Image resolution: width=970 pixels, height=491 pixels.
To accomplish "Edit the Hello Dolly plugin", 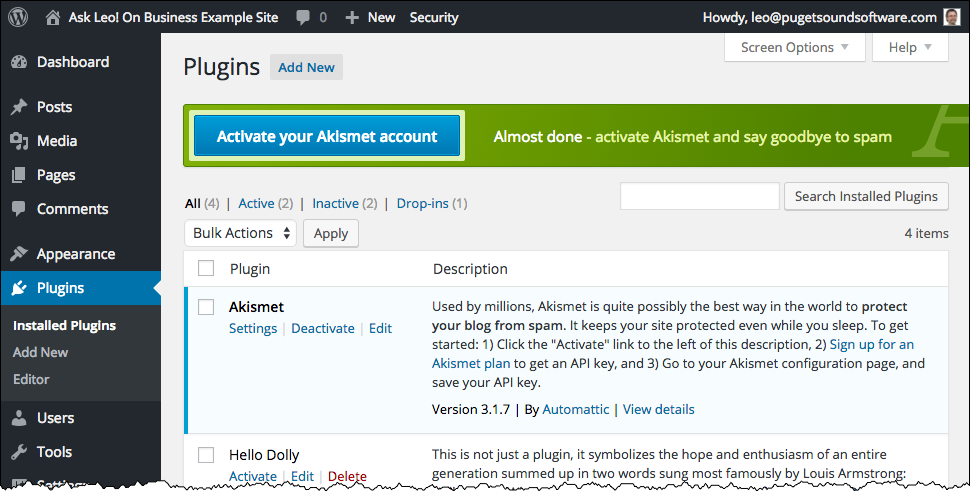I will coord(303,476).
